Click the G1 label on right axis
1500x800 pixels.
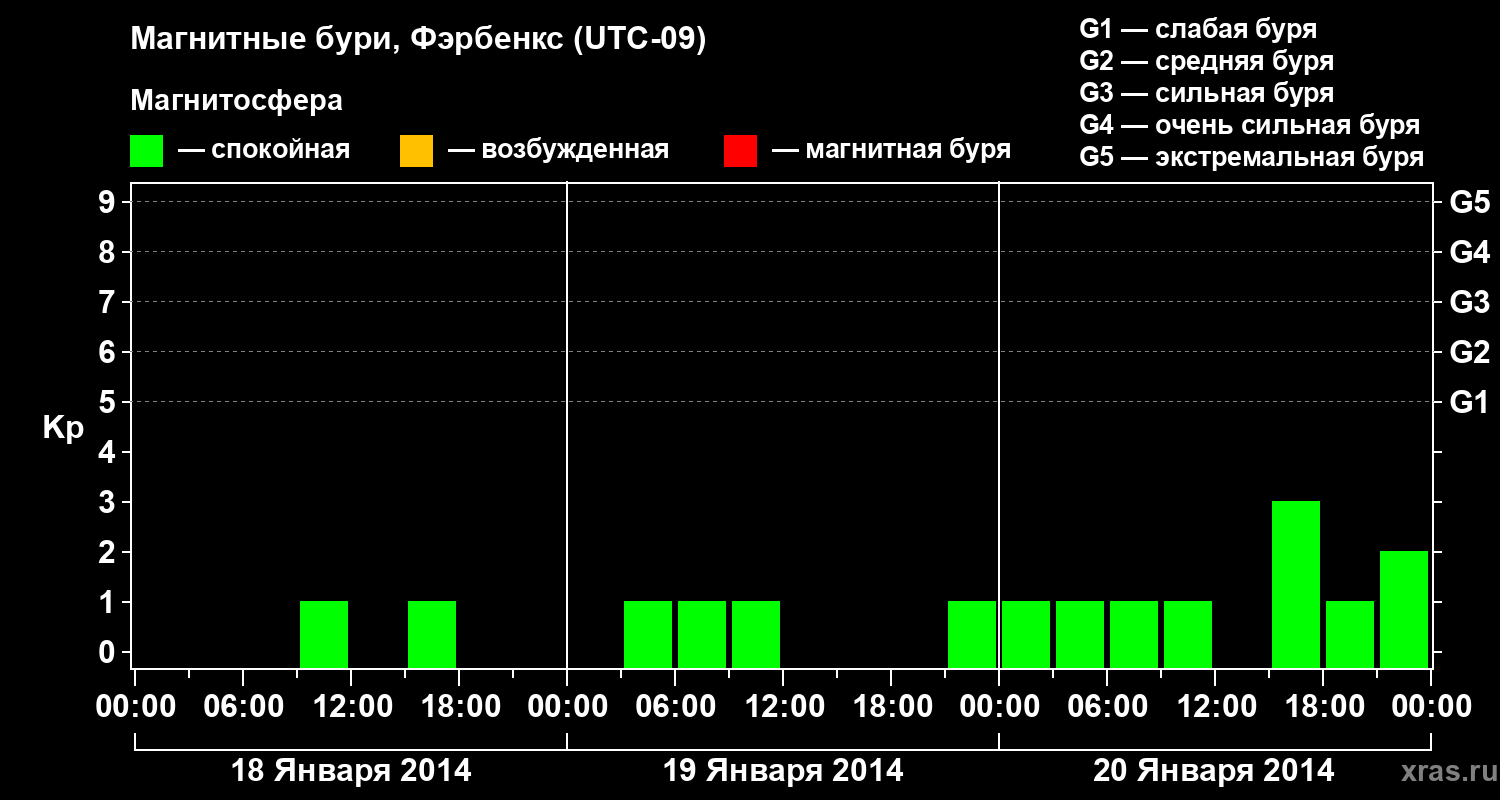[1469, 403]
